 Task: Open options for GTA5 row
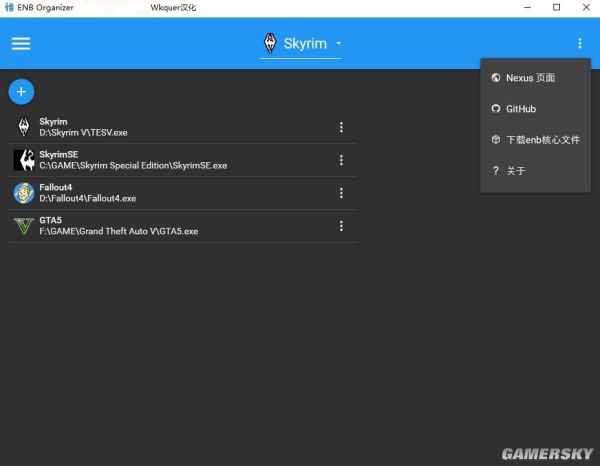tap(341, 226)
